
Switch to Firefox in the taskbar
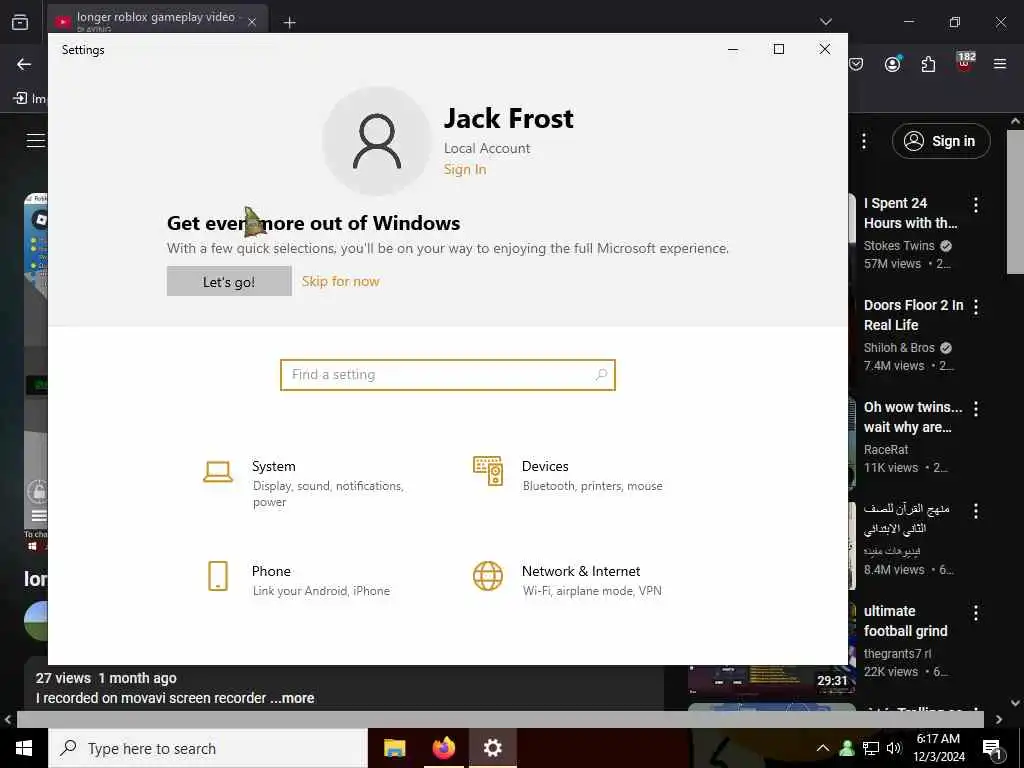(x=443, y=748)
